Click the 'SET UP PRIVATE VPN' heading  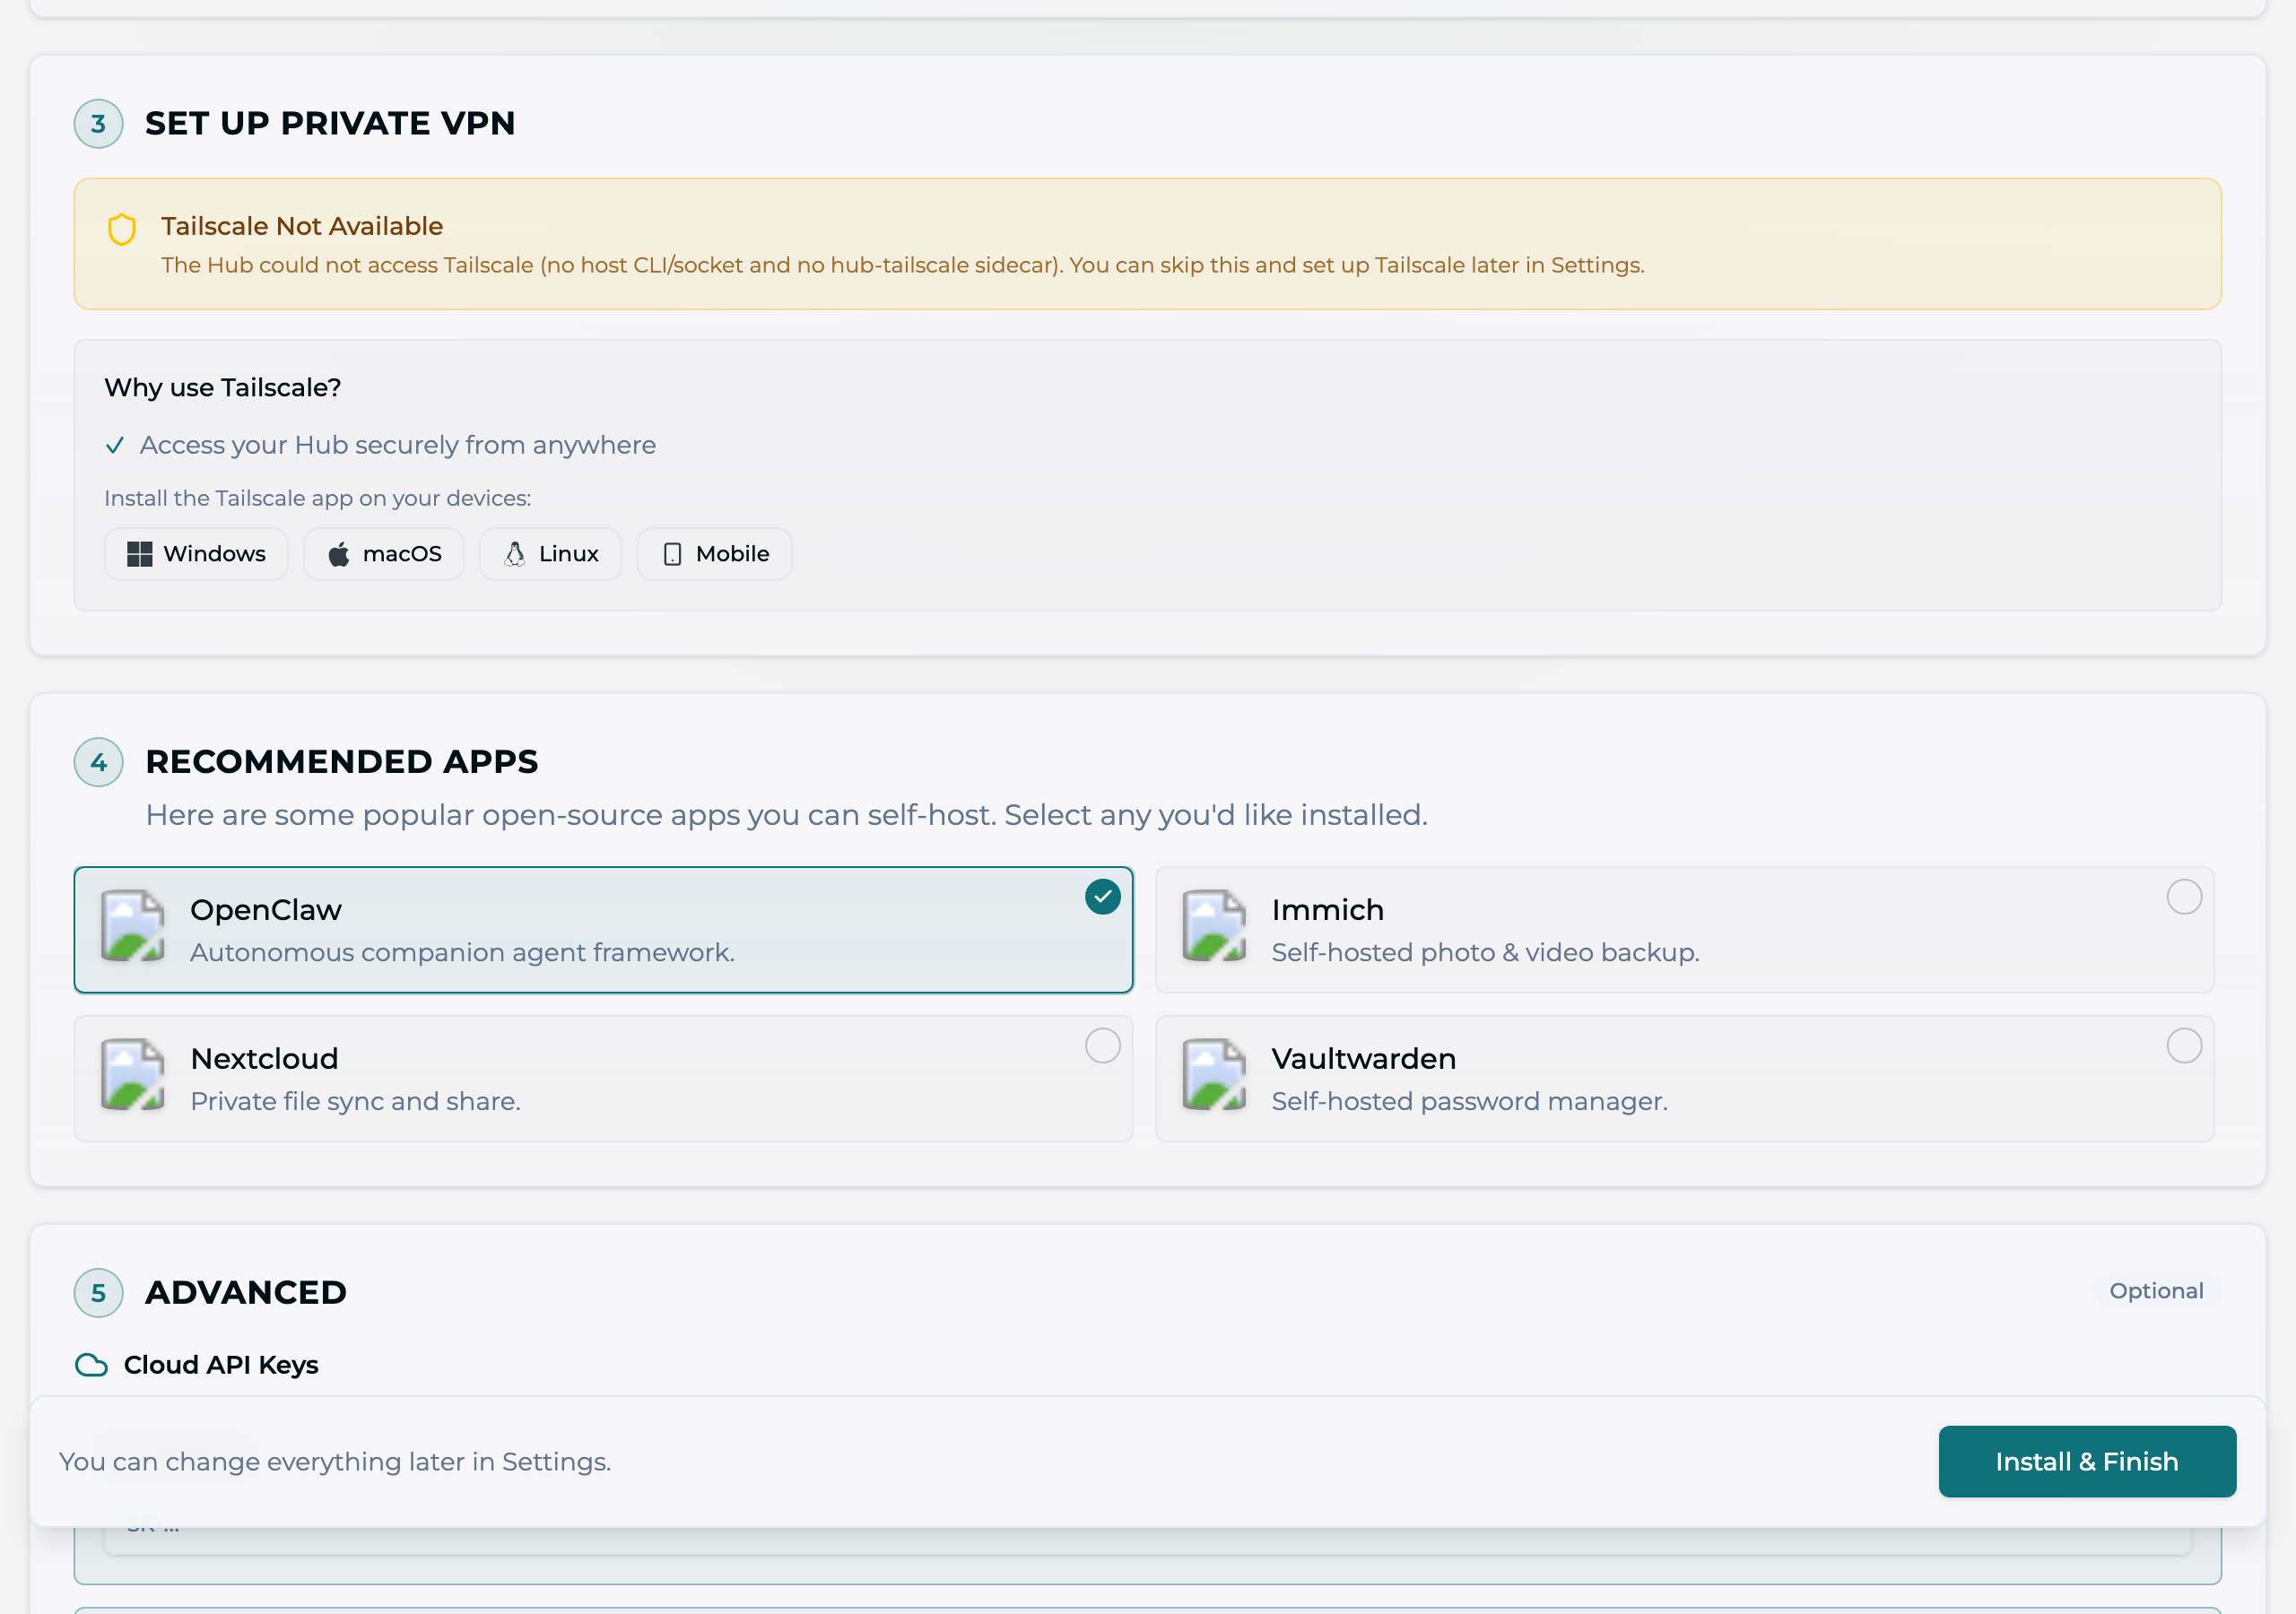(330, 123)
